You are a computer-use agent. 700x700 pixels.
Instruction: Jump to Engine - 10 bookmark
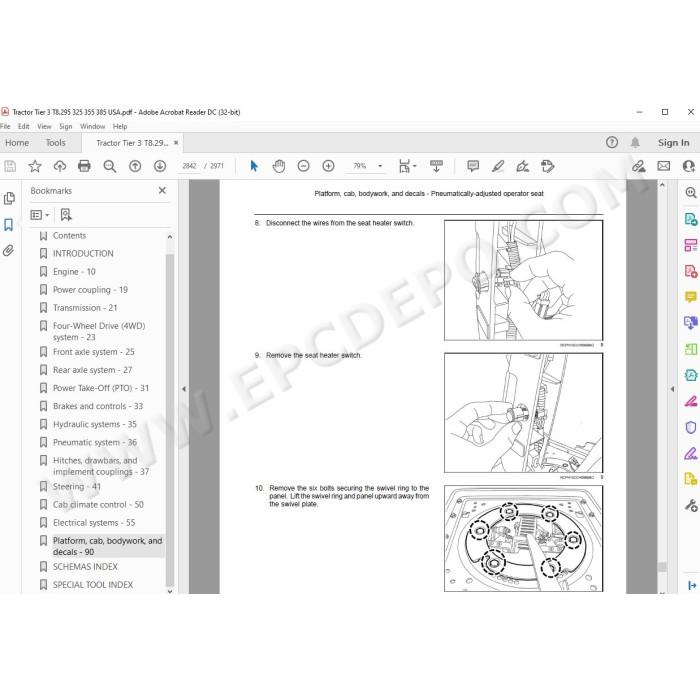(74, 271)
